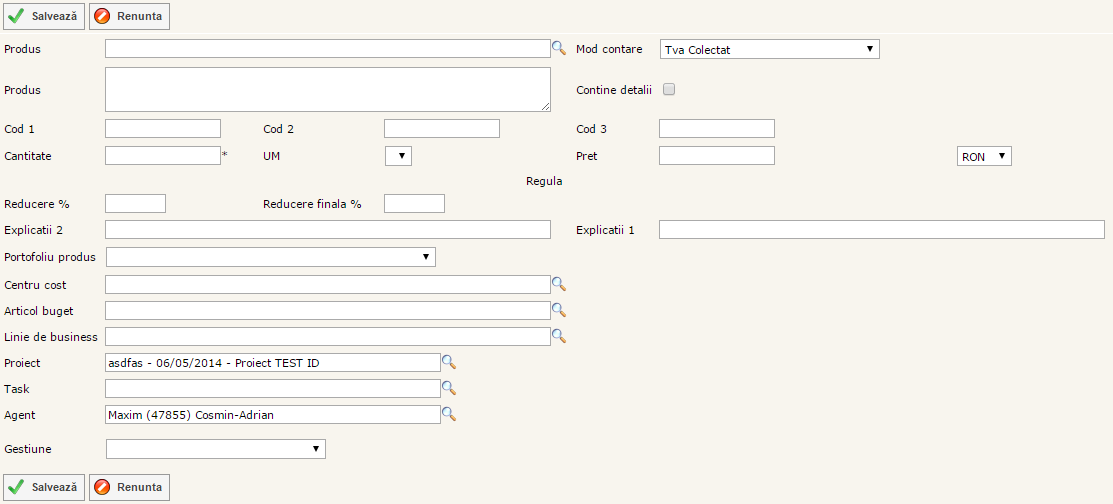Screen dimensions: 1113x504
Task: Click the top Renunta button
Action: 129,16
